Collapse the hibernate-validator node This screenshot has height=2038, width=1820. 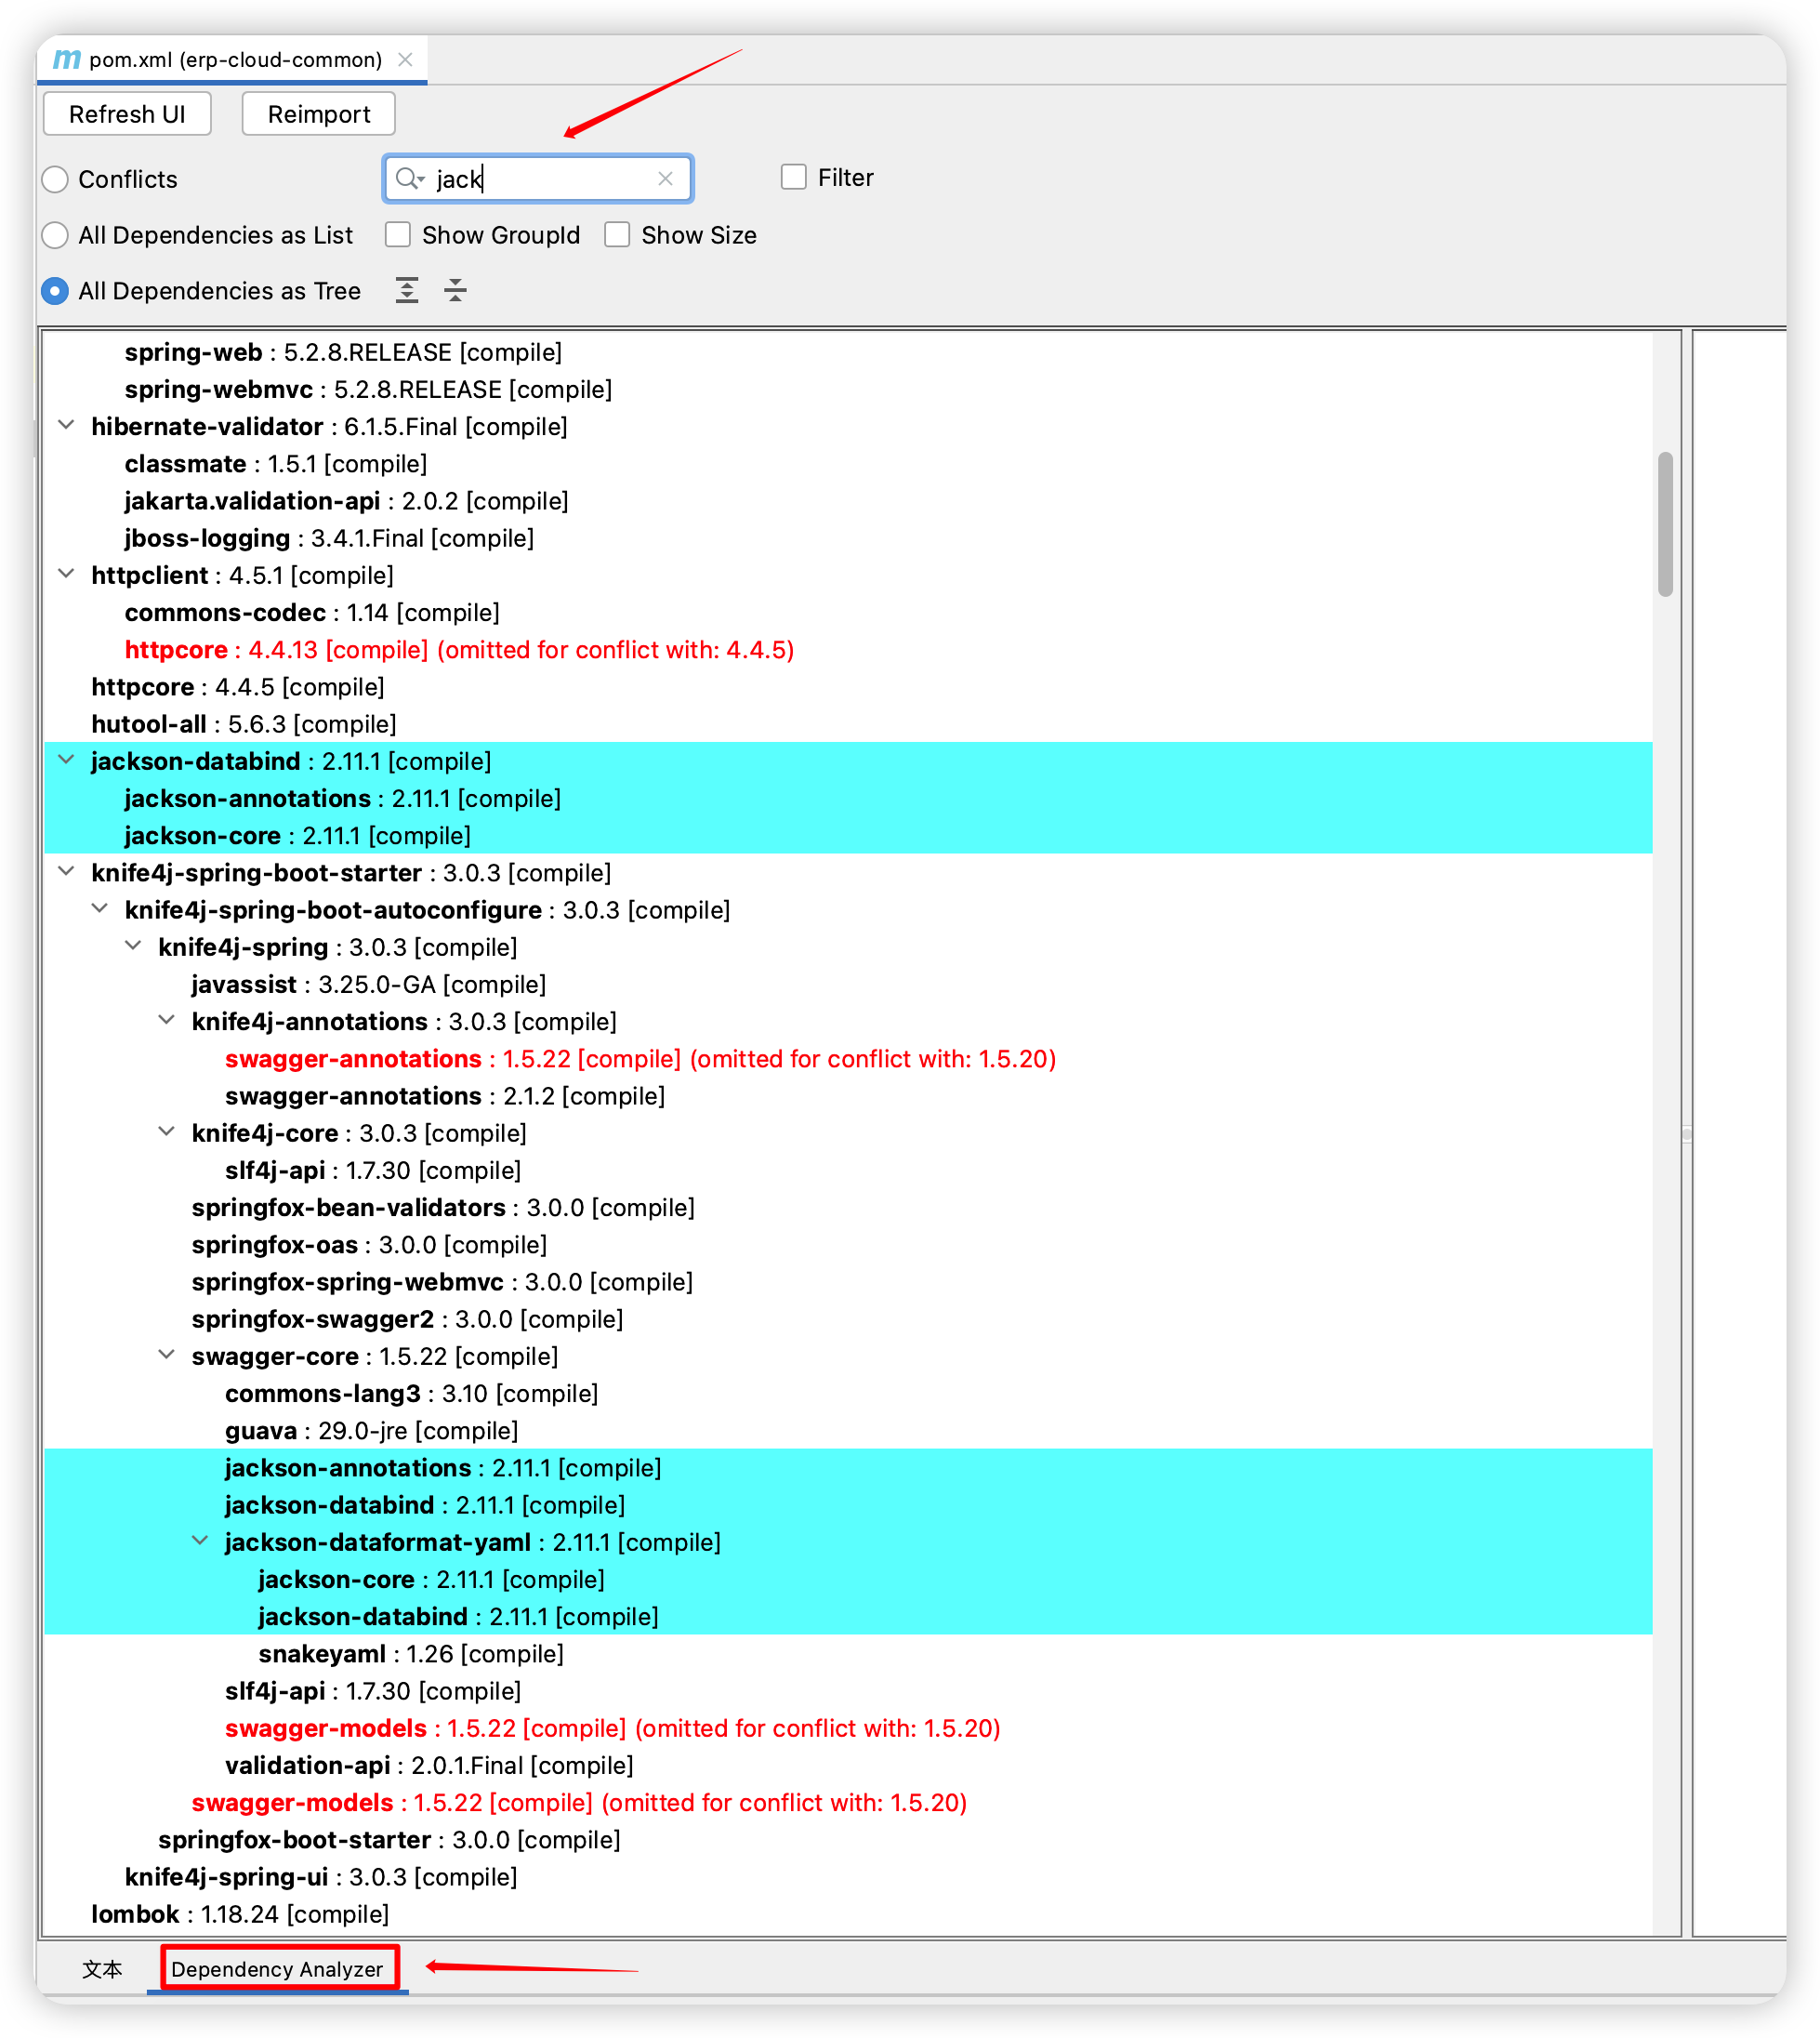coord(66,425)
